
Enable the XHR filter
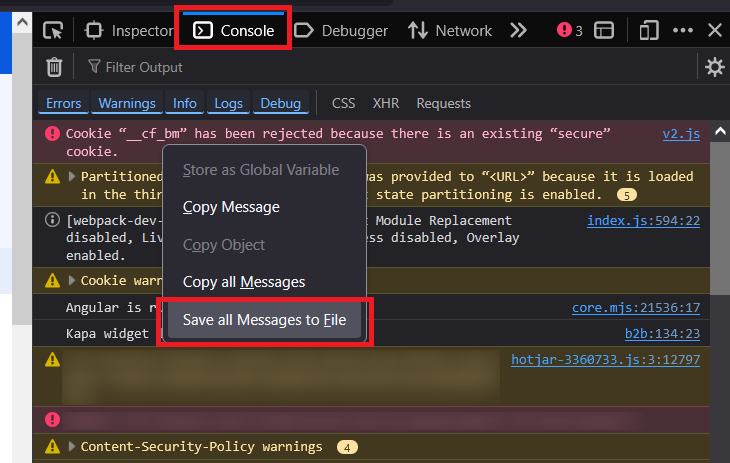click(x=385, y=103)
